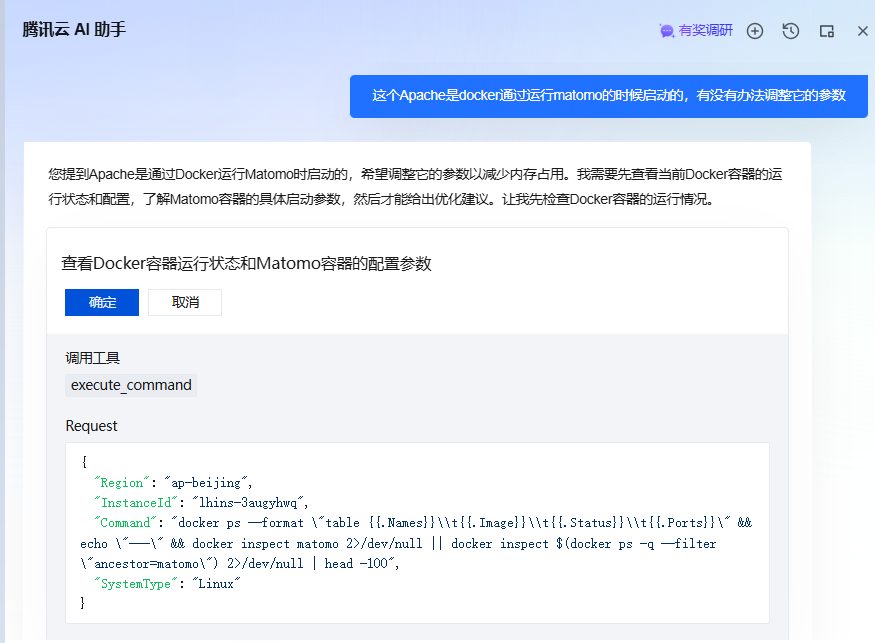
Task: Close the 腾讯云 AI 助手 panel
Action: [x=862, y=31]
